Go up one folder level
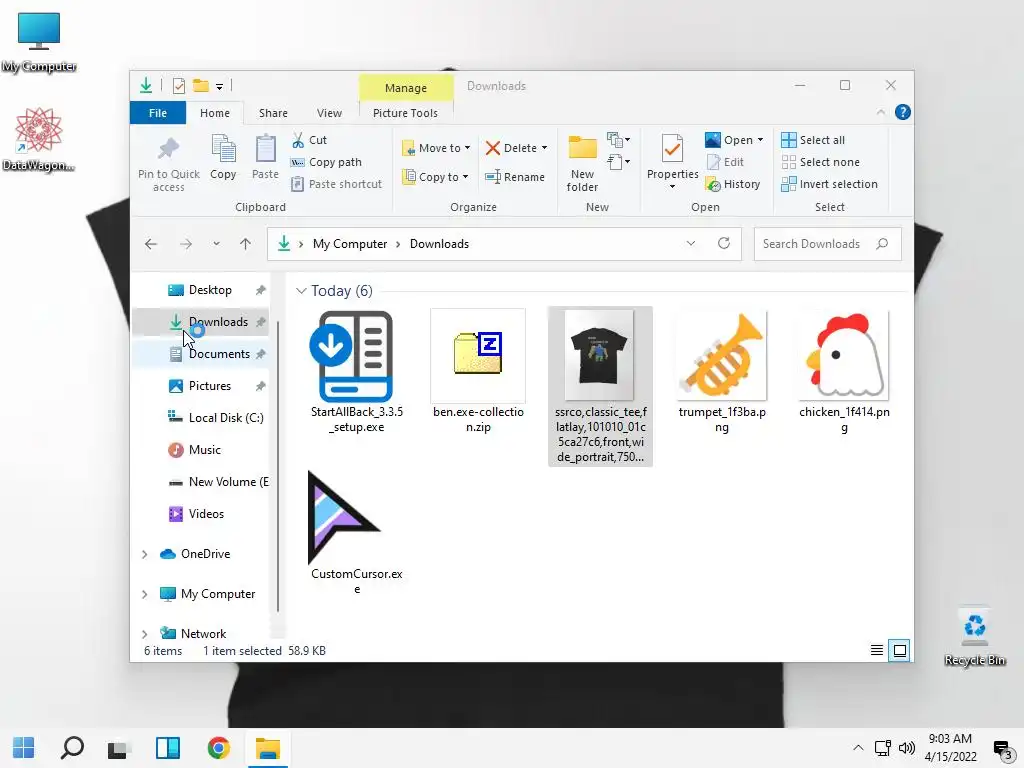The width and height of the screenshot is (1024, 768). pos(245,244)
